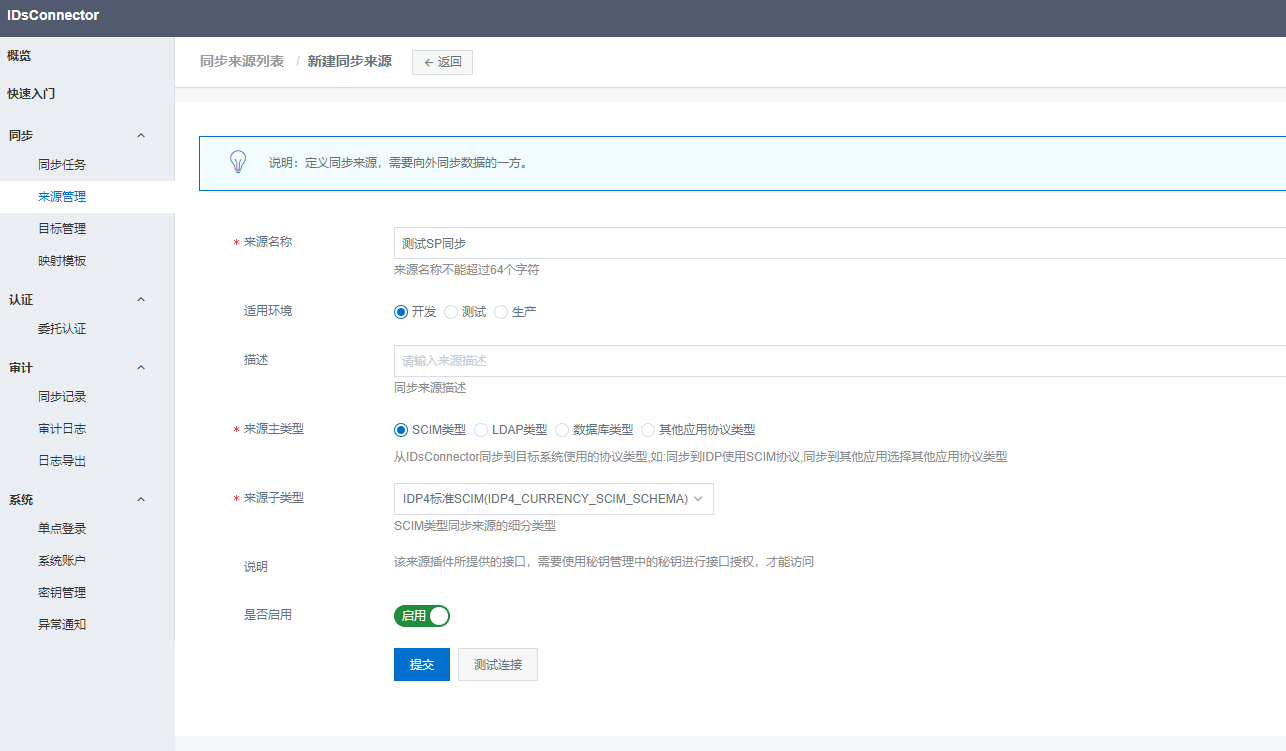
Task: Open 密钥管理 in the sidebar
Action: coord(62,593)
